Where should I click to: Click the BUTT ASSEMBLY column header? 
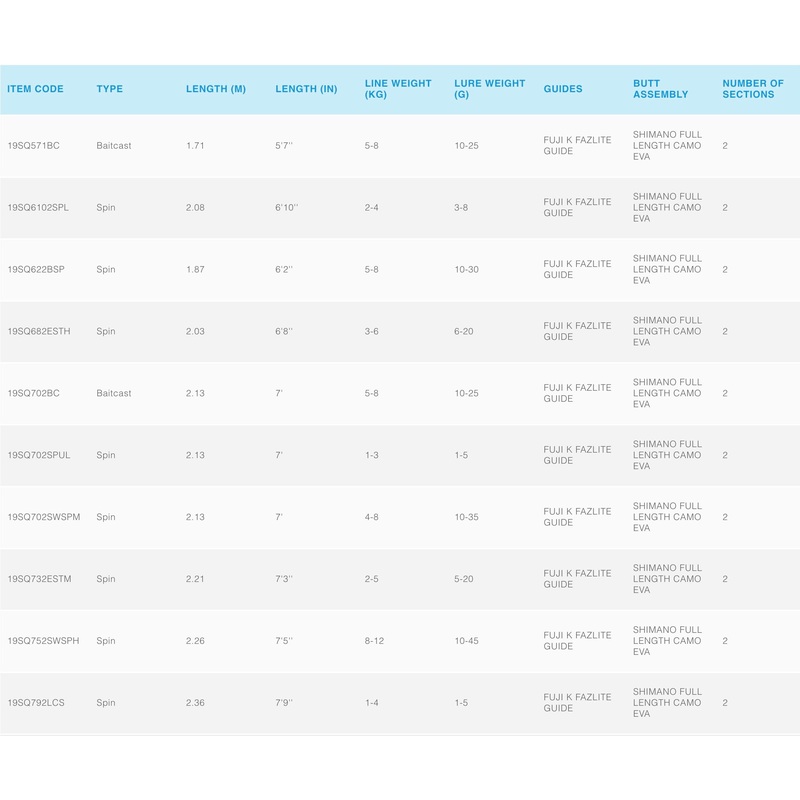[660, 89]
